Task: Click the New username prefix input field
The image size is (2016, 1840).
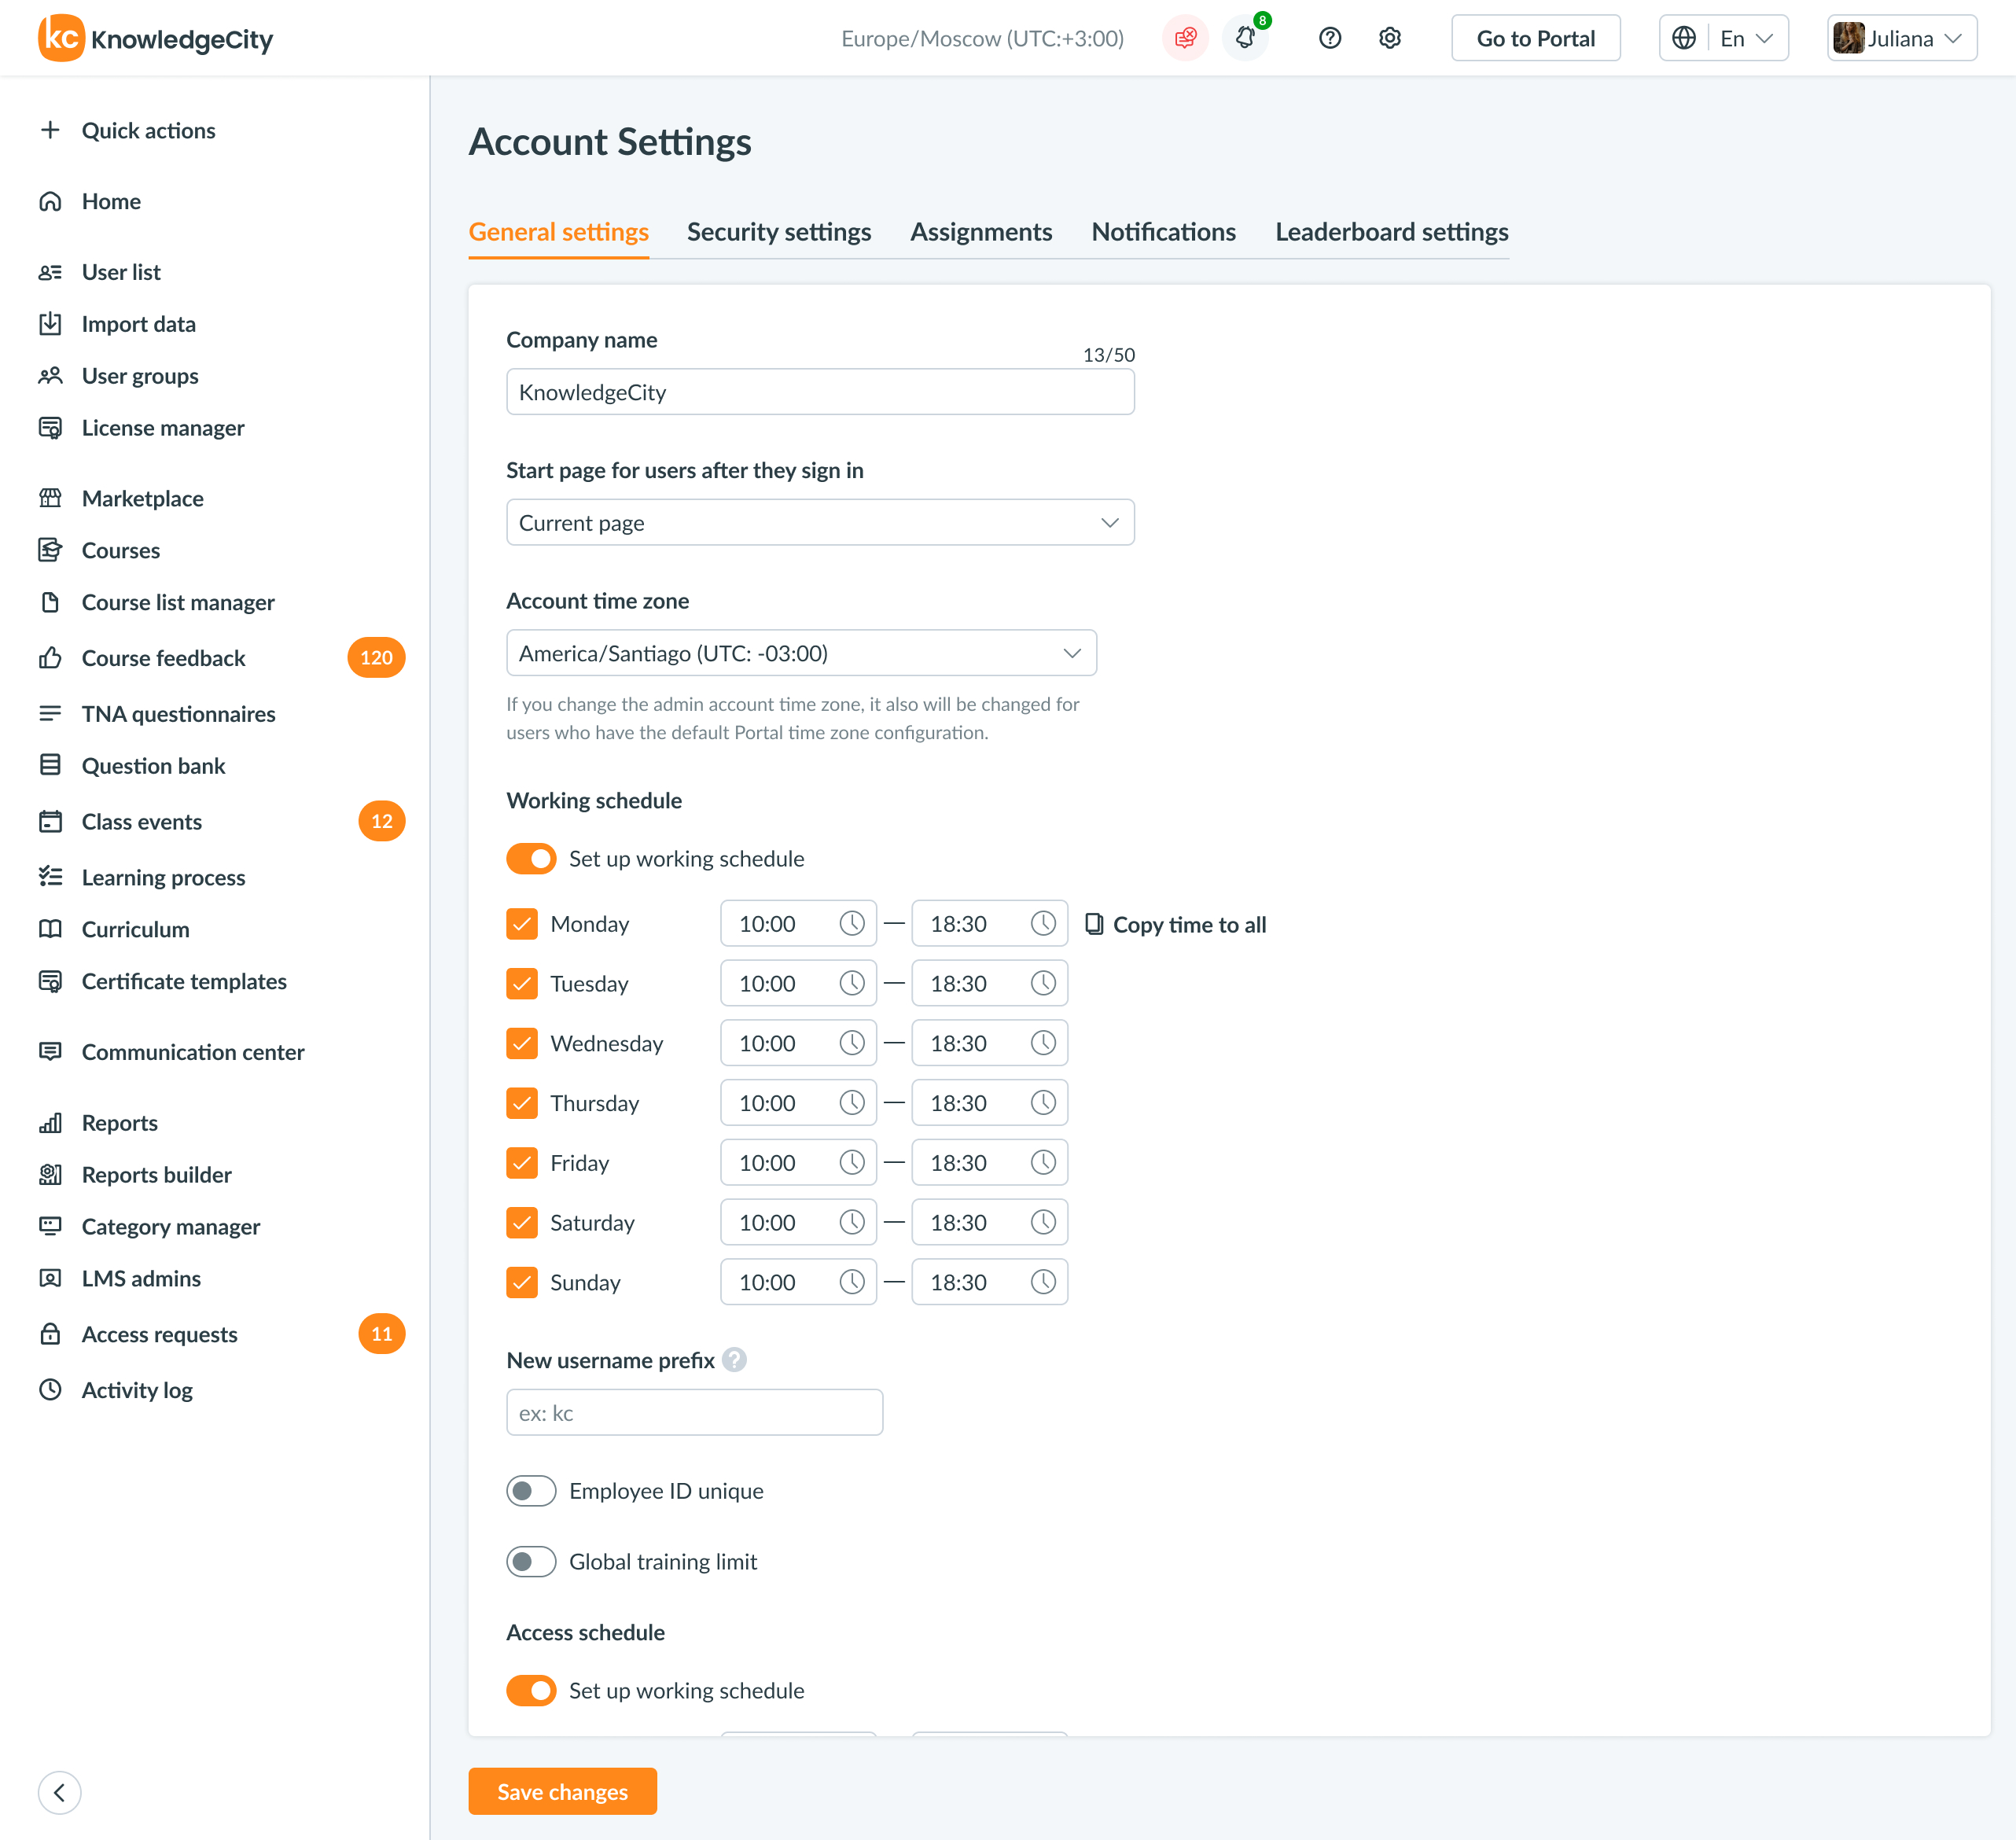Action: 694,1412
